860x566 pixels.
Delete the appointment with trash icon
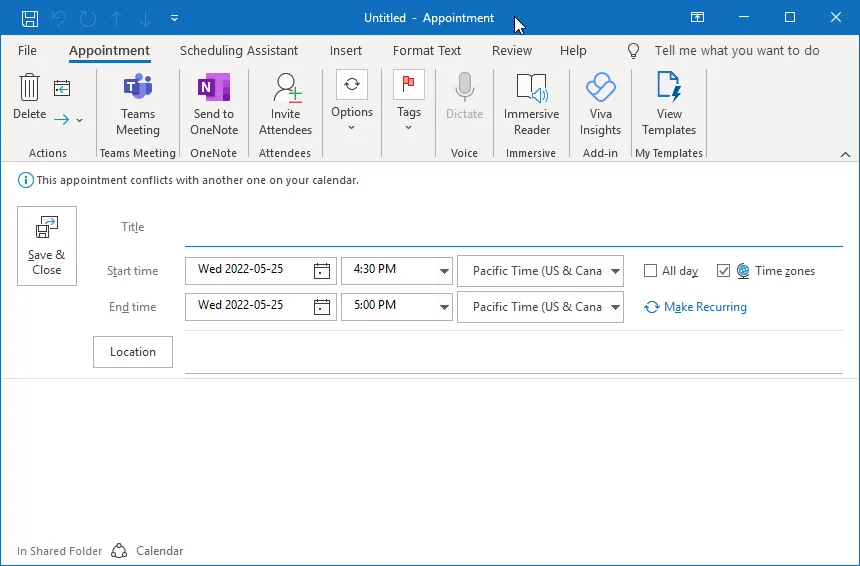30,97
